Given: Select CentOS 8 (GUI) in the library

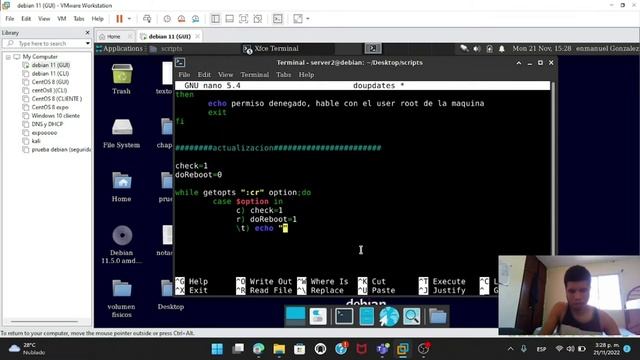Looking at the screenshot, I should point(50,82).
